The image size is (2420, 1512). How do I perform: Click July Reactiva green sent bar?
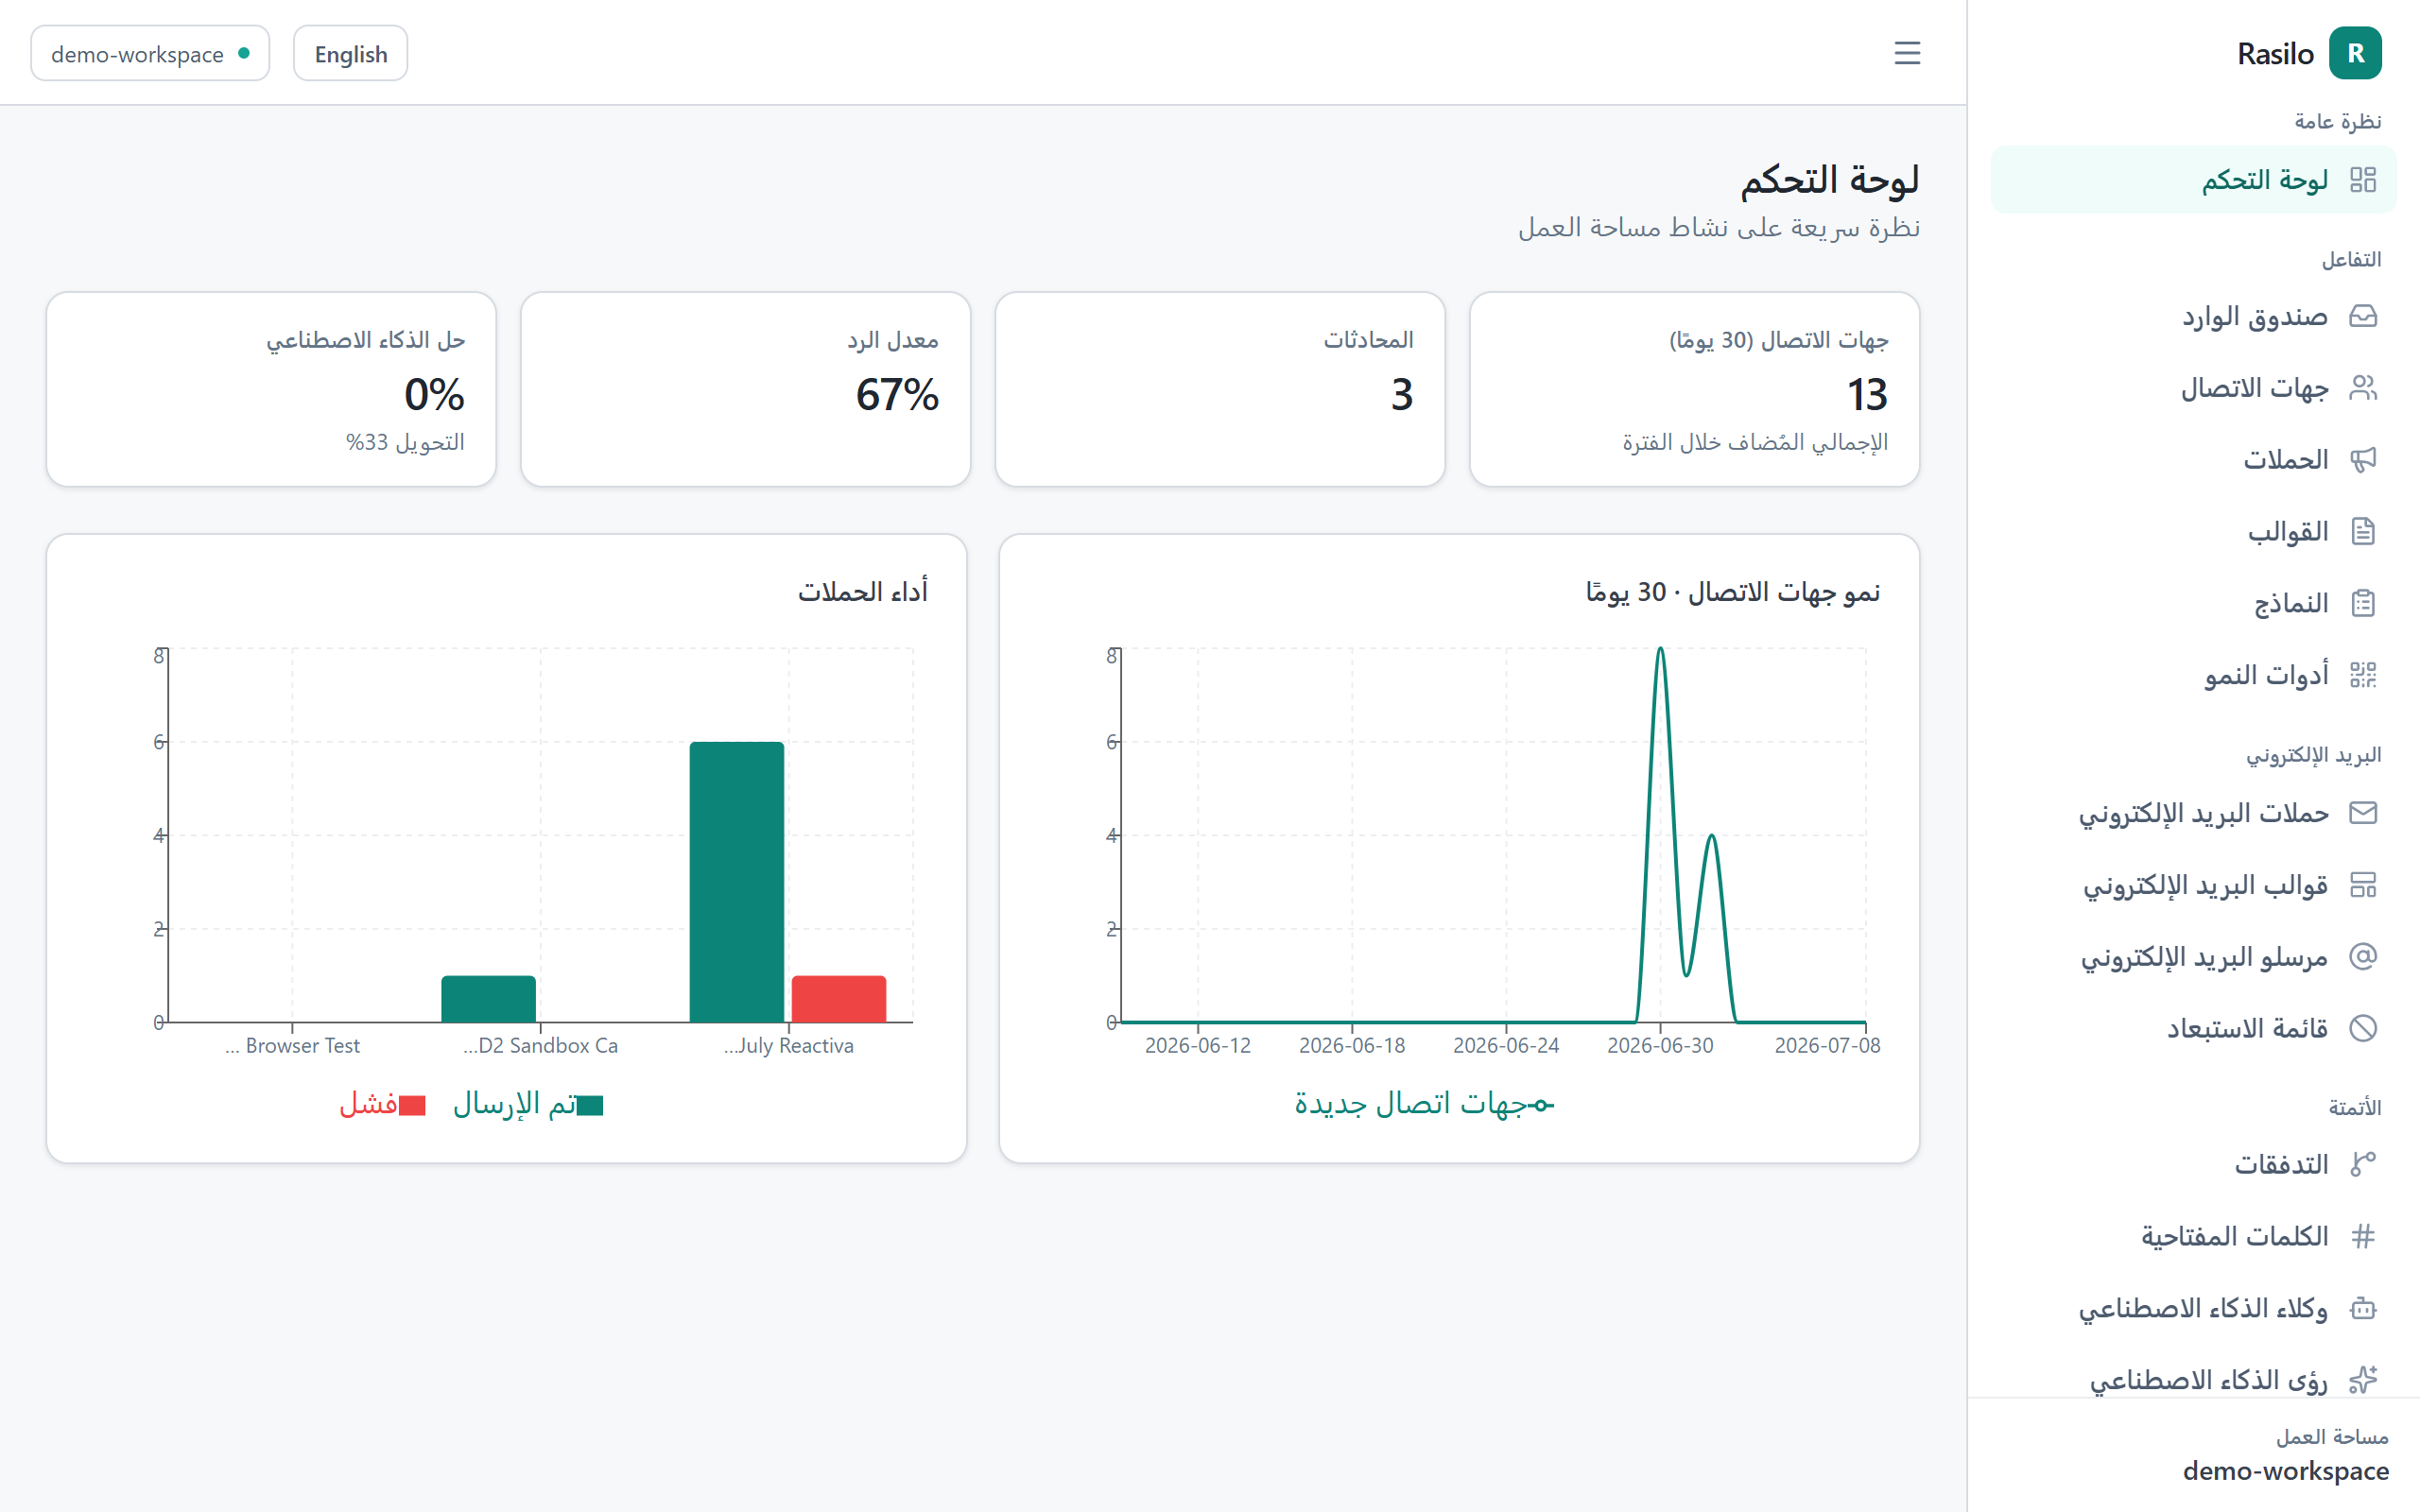(x=737, y=881)
